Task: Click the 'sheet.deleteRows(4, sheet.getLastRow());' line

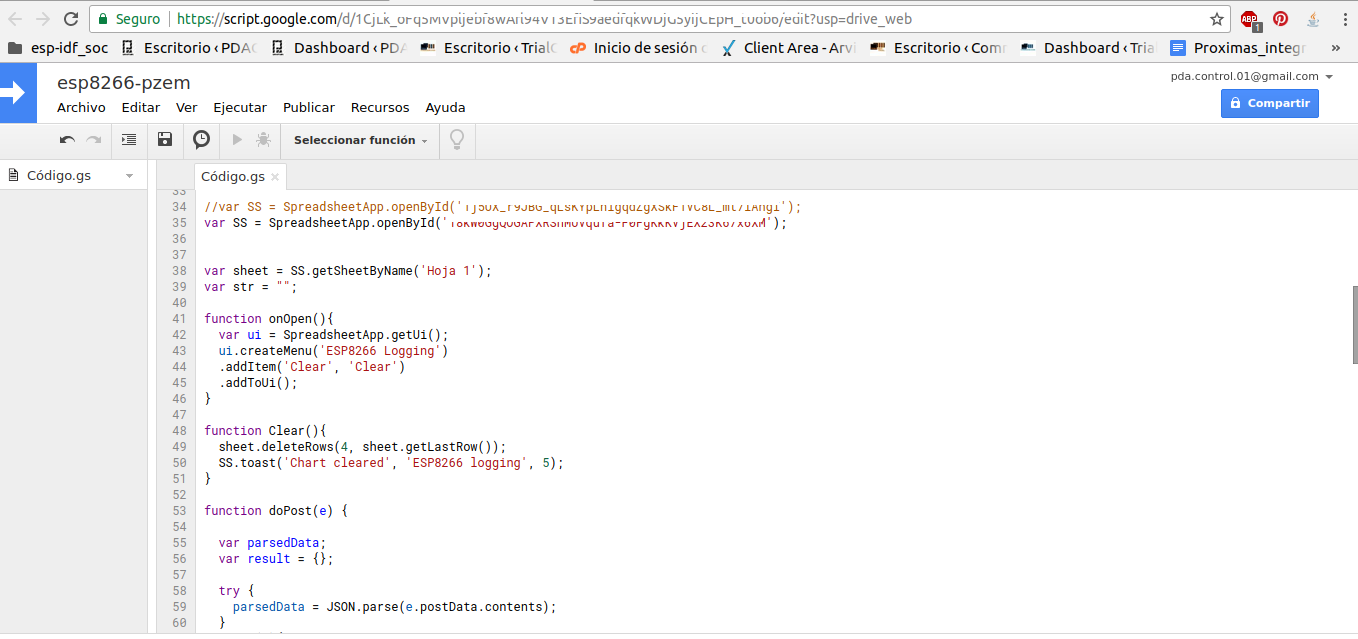Action: [362, 447]
